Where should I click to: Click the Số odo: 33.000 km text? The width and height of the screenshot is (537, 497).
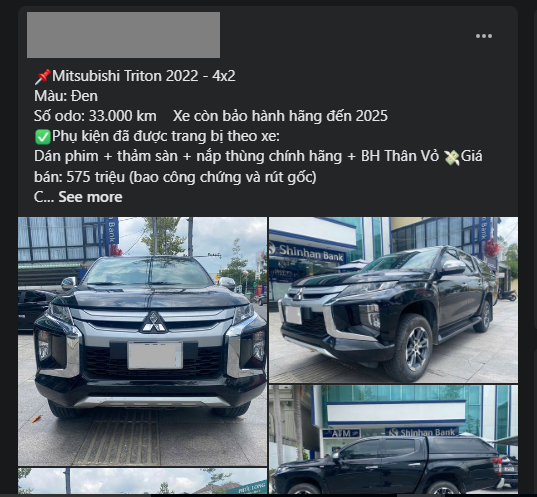click(95, 116)
